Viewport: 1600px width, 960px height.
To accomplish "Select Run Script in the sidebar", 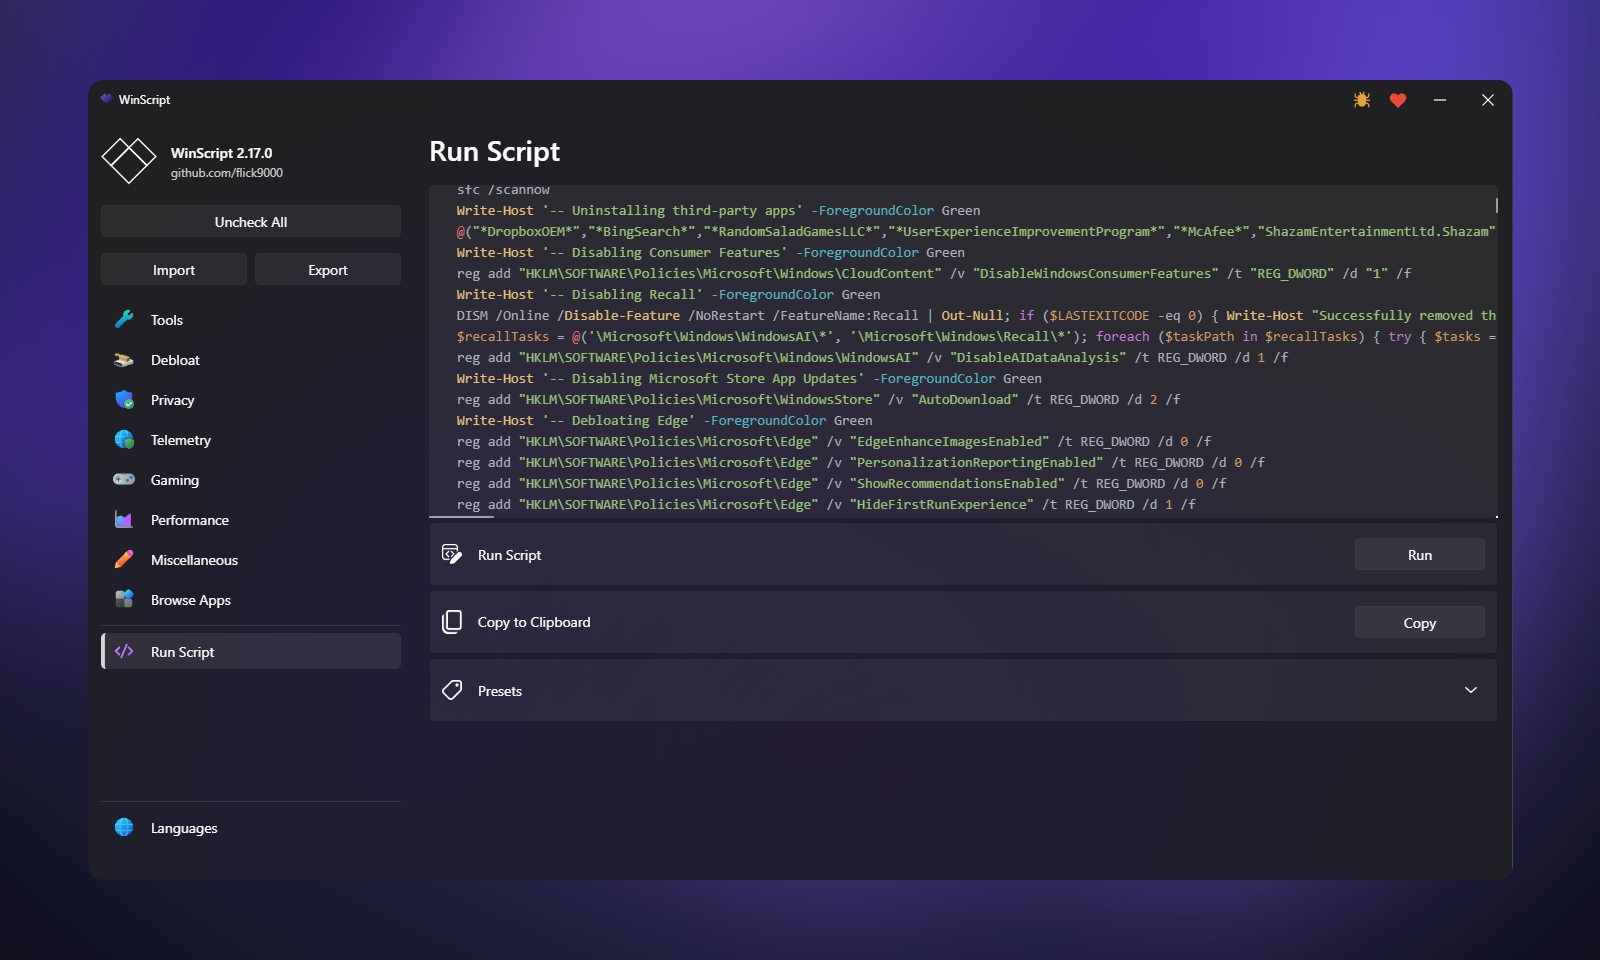I will pyautogui.click(x=251, y=651).
